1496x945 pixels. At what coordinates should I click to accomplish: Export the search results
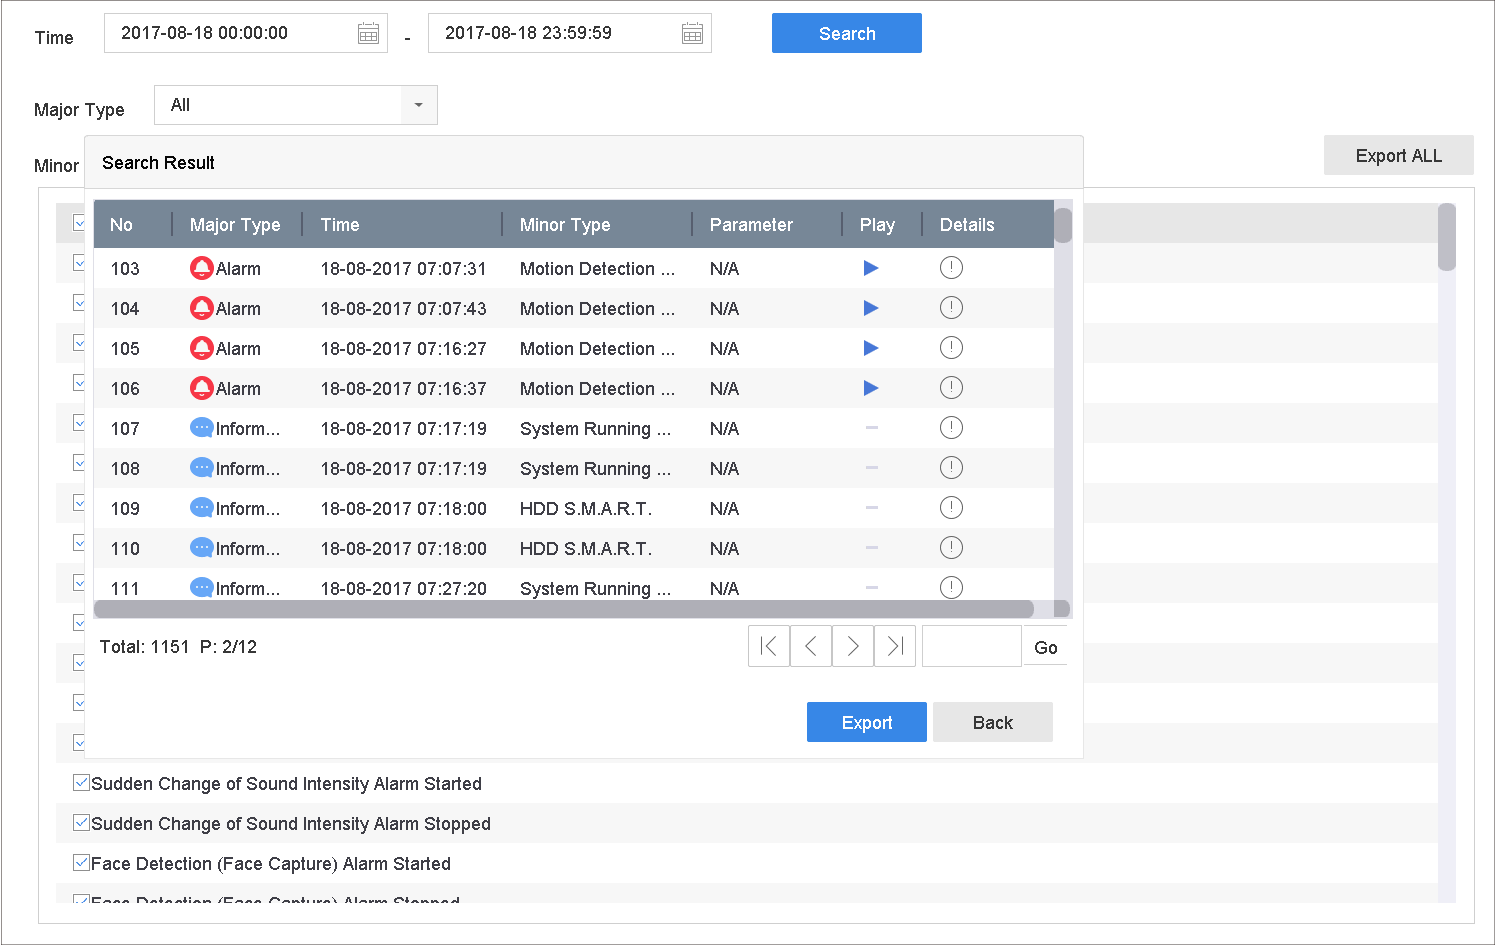(x=866, y=722)
